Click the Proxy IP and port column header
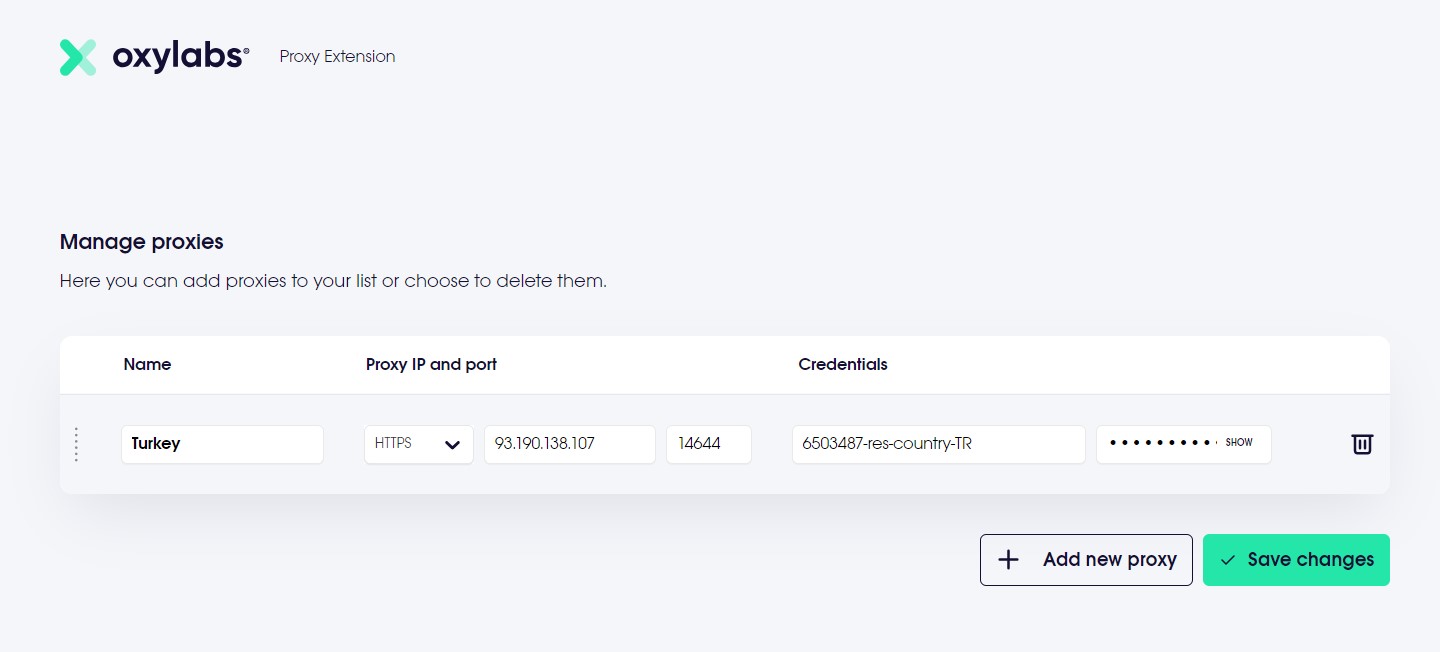1440x652 pixels. click(x=431, y=365)
